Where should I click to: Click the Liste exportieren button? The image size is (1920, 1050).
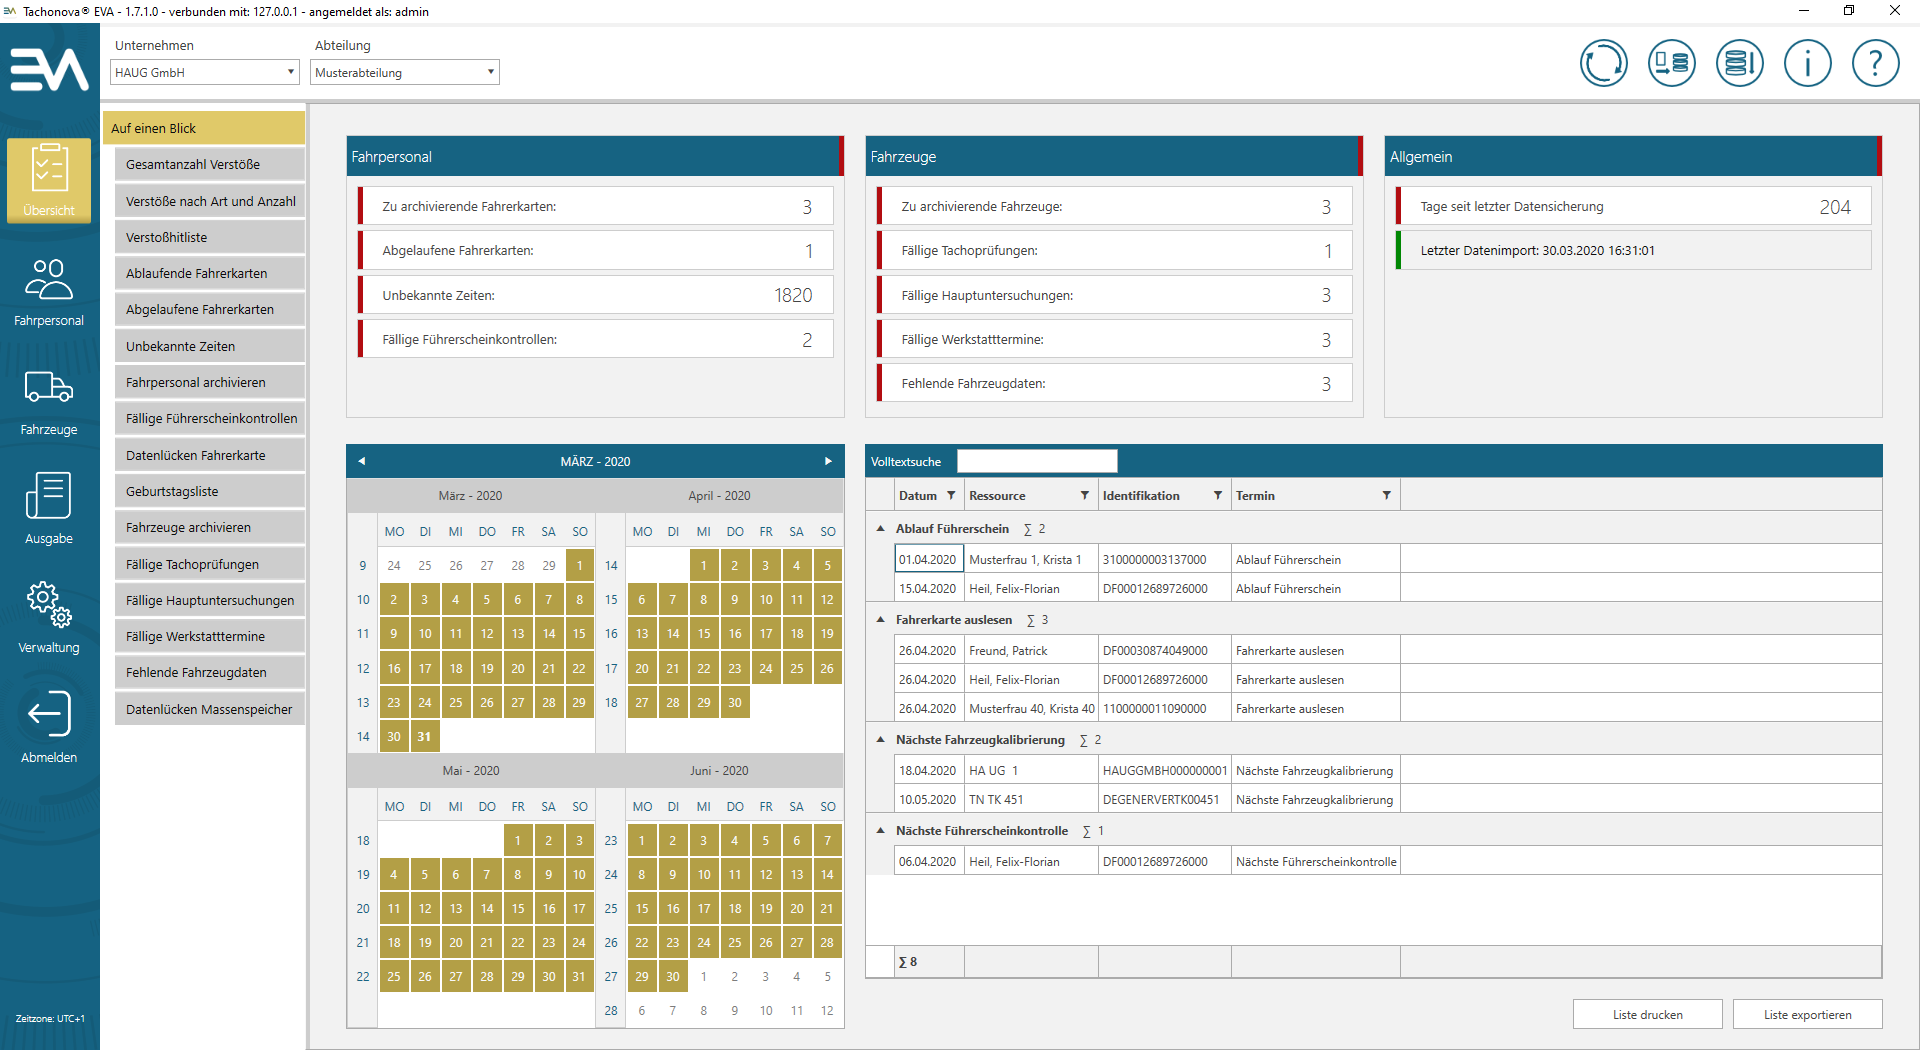[1807, 1014]
